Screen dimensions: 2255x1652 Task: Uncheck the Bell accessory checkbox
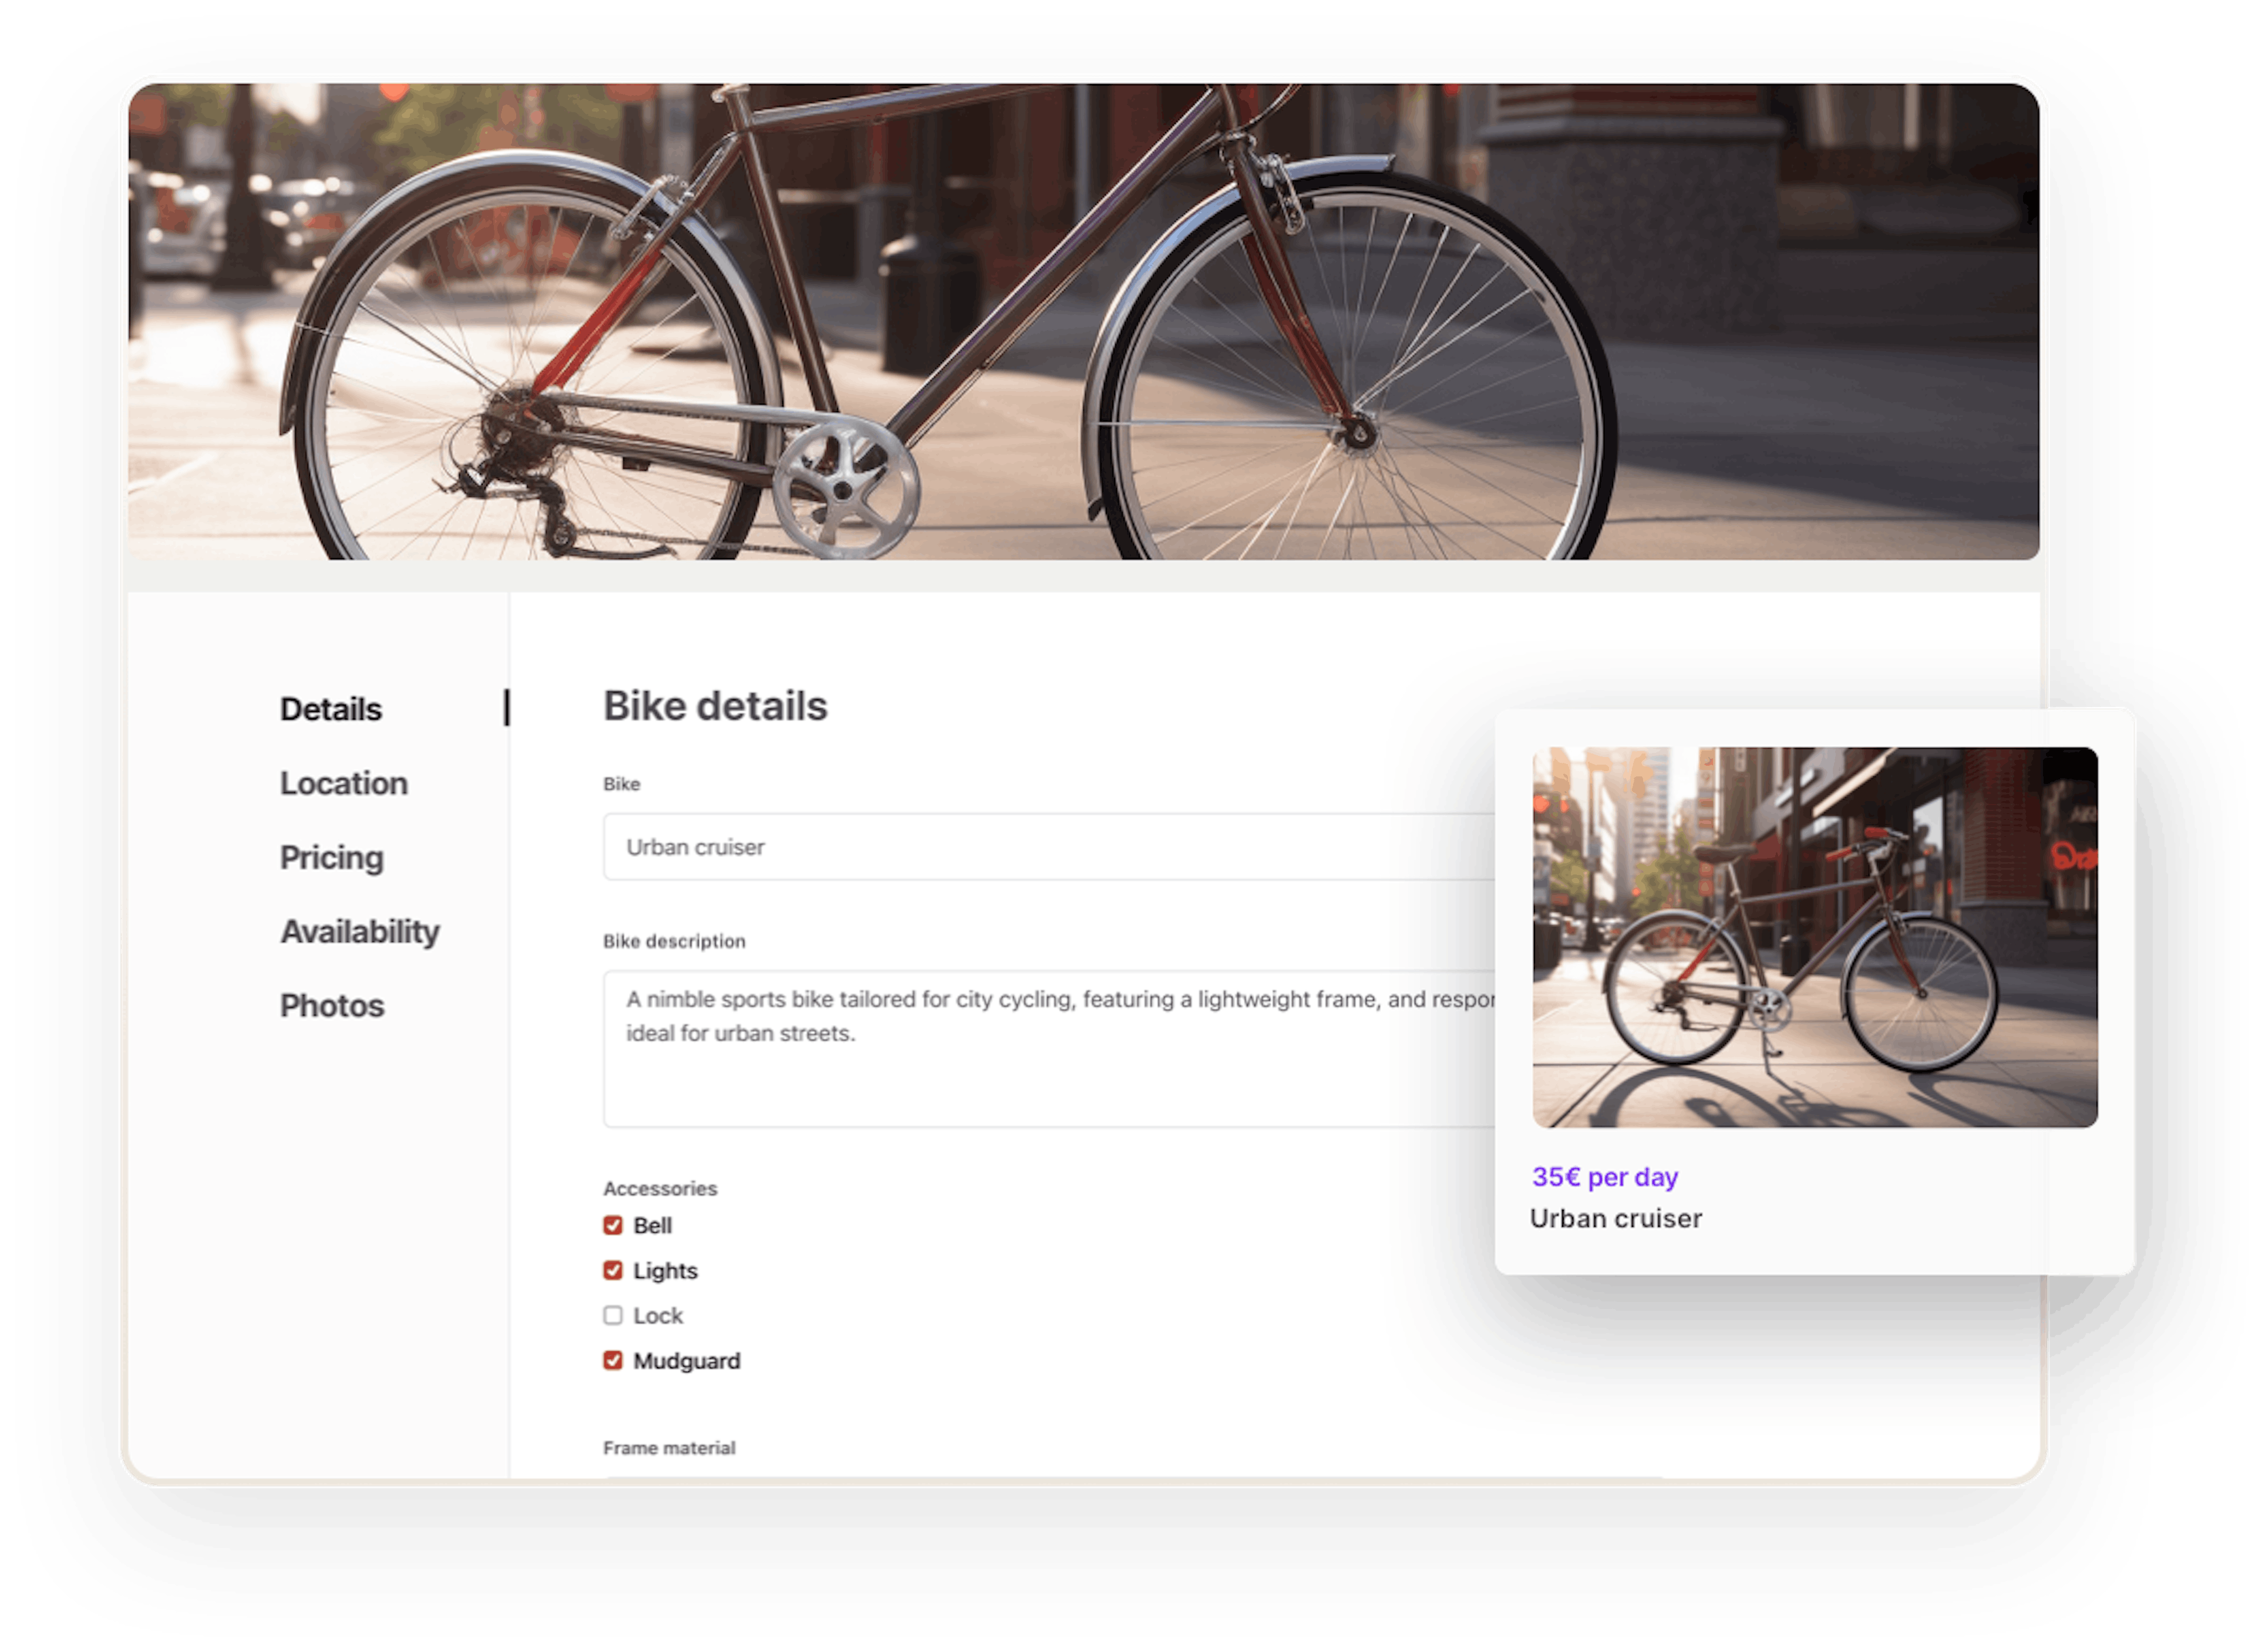point(613,1226)
